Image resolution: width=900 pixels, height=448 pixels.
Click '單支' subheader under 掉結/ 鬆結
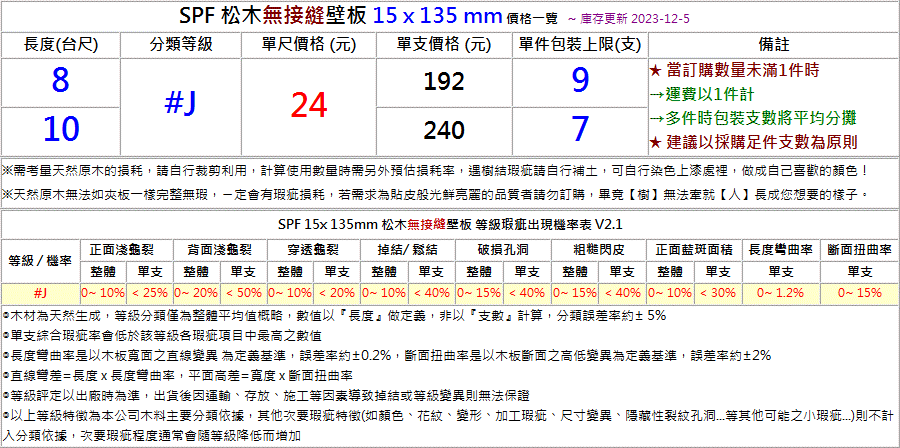tap(431, 271)
